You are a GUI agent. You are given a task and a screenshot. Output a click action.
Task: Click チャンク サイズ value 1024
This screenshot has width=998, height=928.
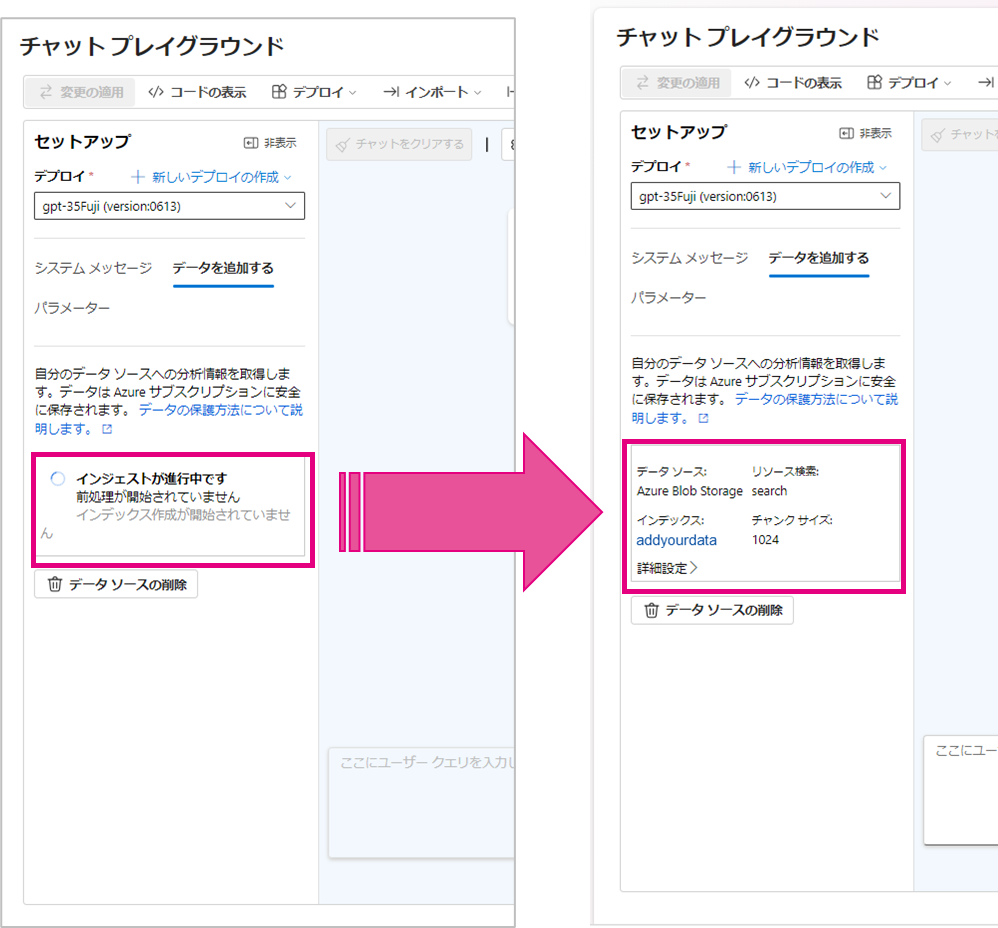[x=765, y=540]
